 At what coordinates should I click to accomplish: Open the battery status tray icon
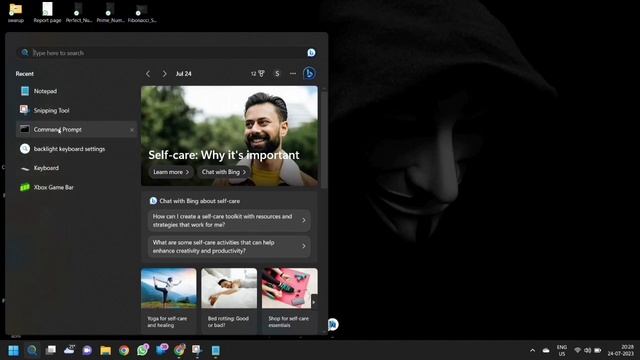(x=598, y=351)
